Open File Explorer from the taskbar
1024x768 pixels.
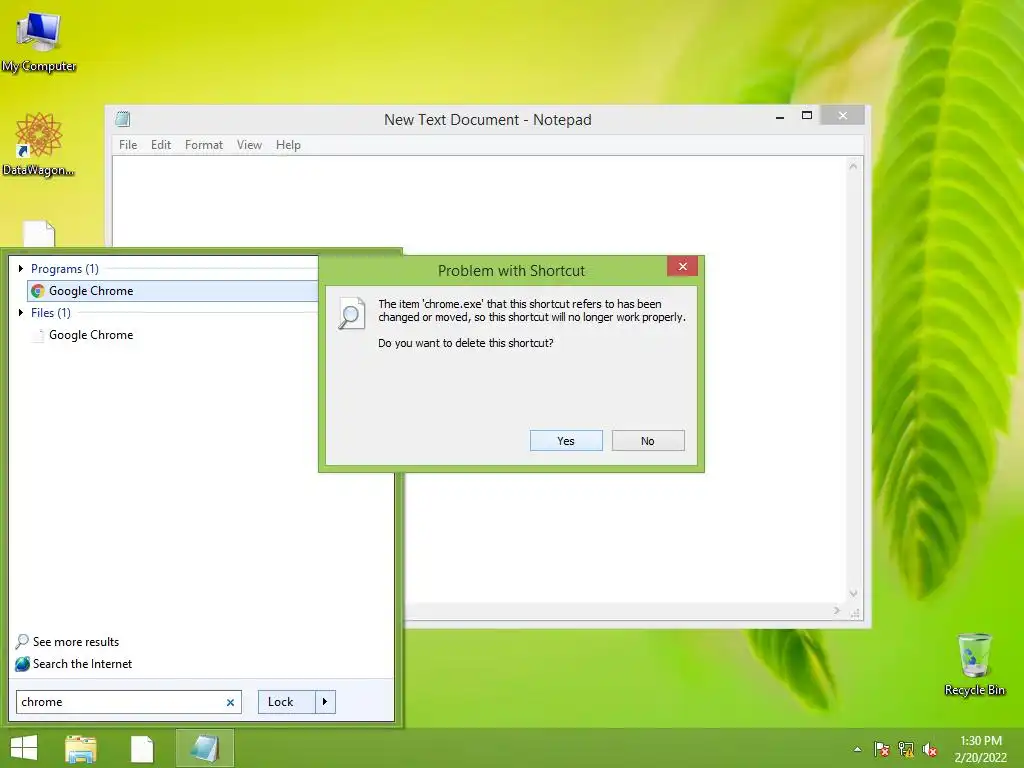pos(81,748)
